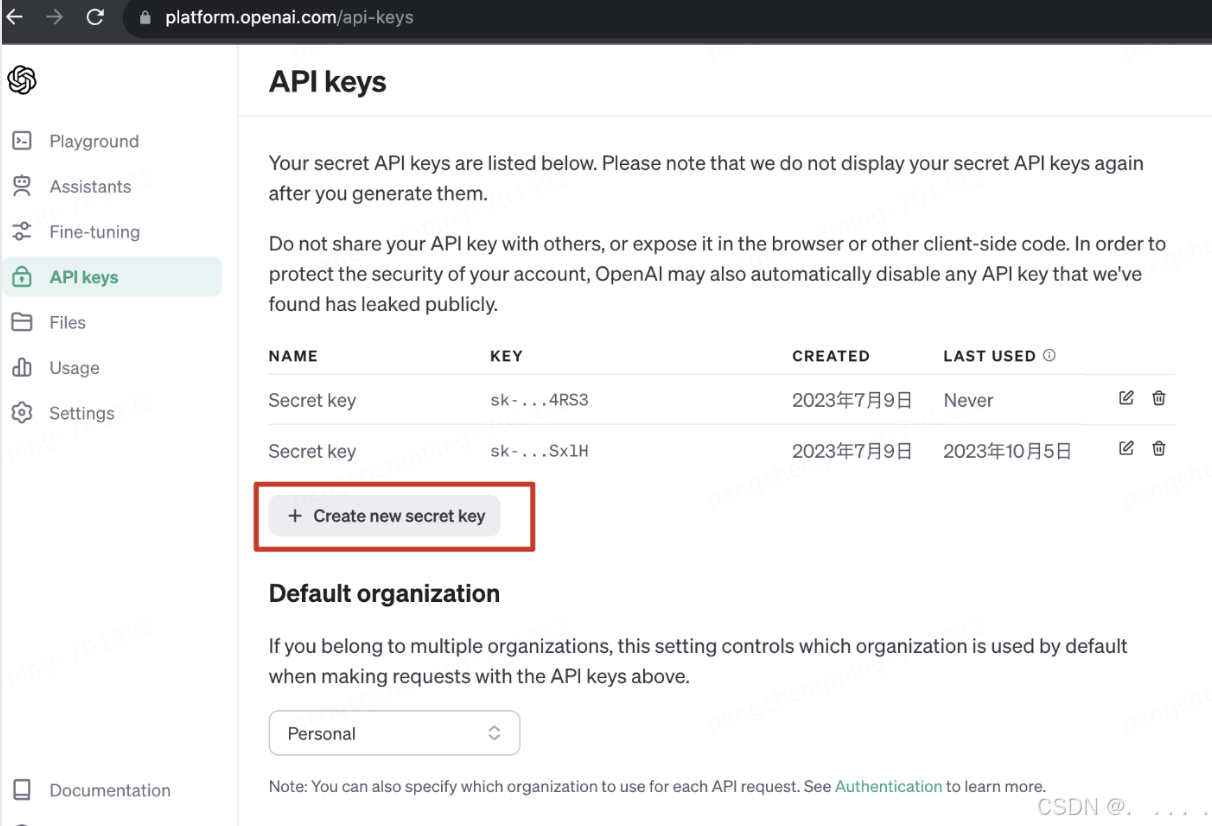The width and height of the screenshot is (1212, 826).
Task: Click the CREATED column header
Action: [831, 356]
